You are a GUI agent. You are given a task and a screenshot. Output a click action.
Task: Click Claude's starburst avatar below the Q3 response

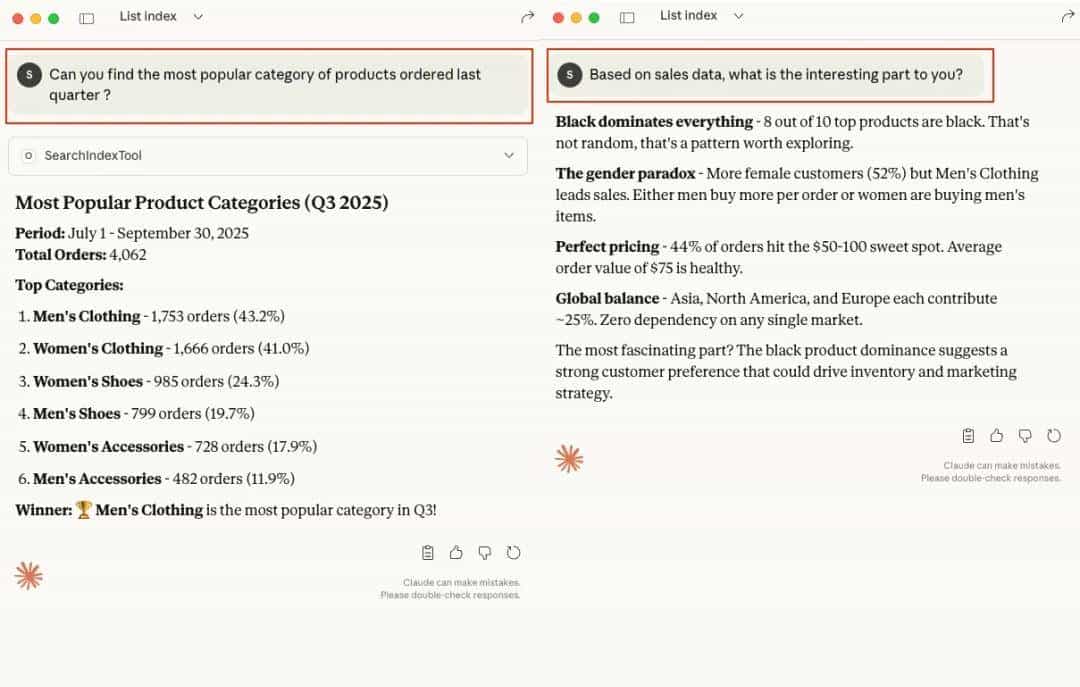tap(28, 575)
